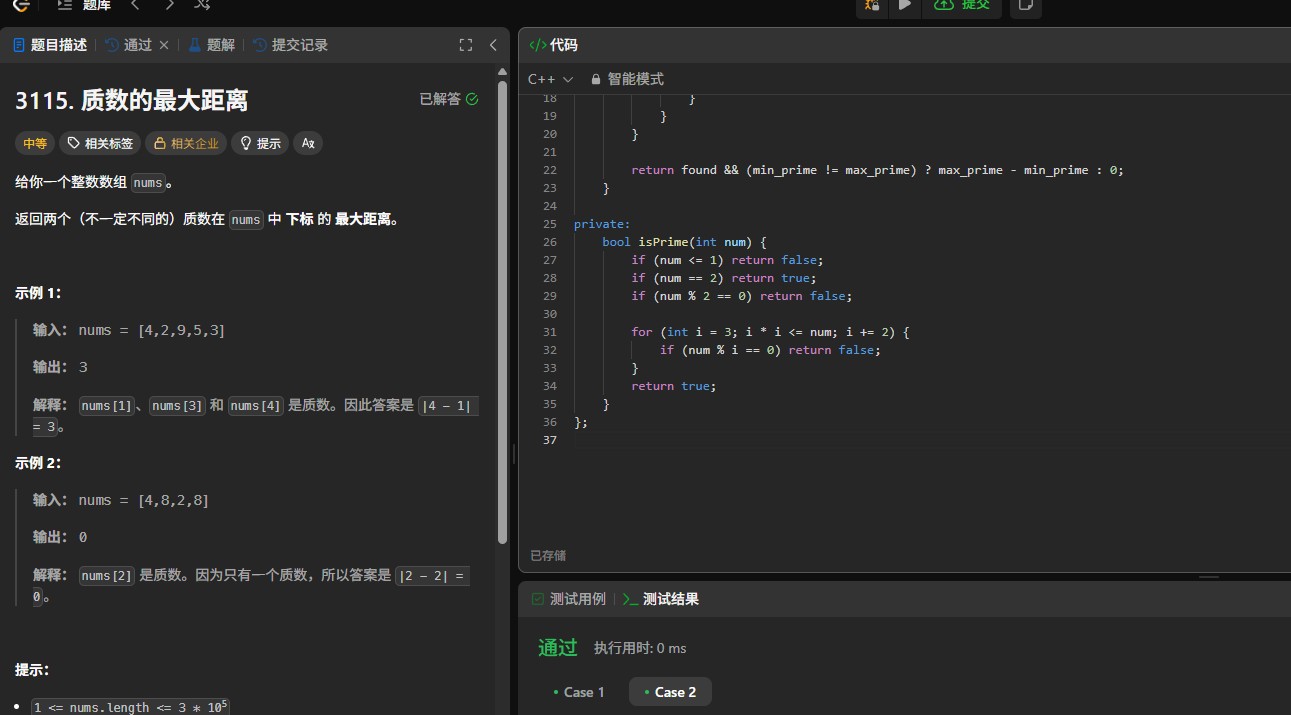1291x715 pixels.
Task: Click example input nums = [4,8,2,8]
Action: tap(143, 500)
